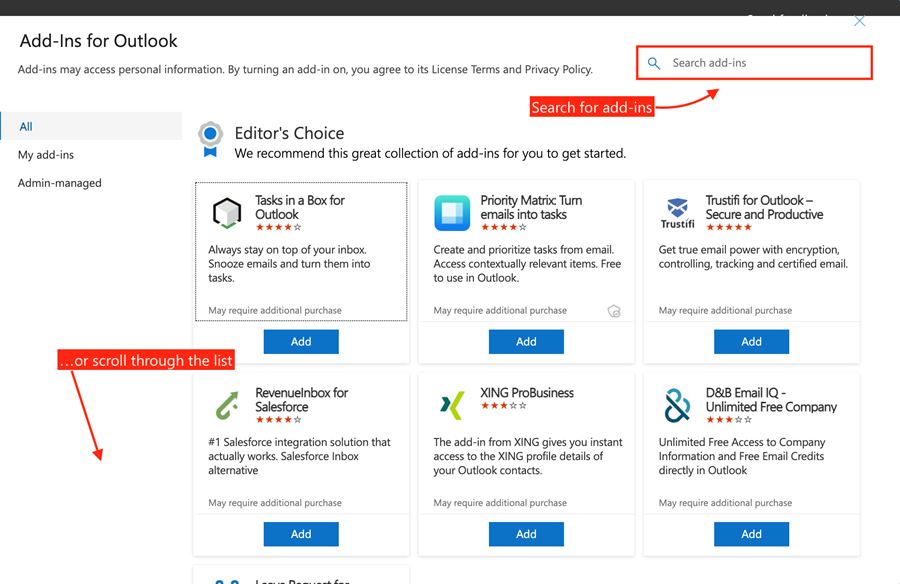Click the magnifier icon in search box
Screen dimensions: 900x584
654,63
